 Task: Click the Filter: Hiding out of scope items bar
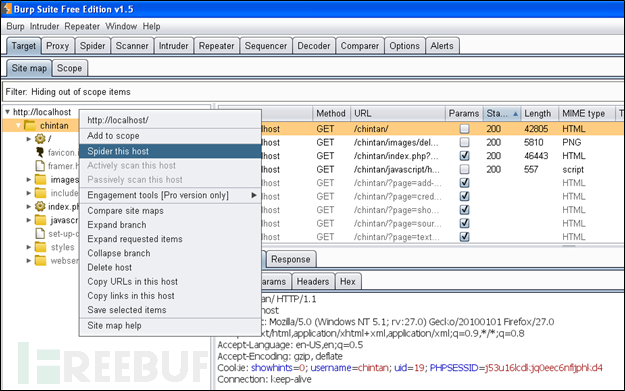click(313, 92)
